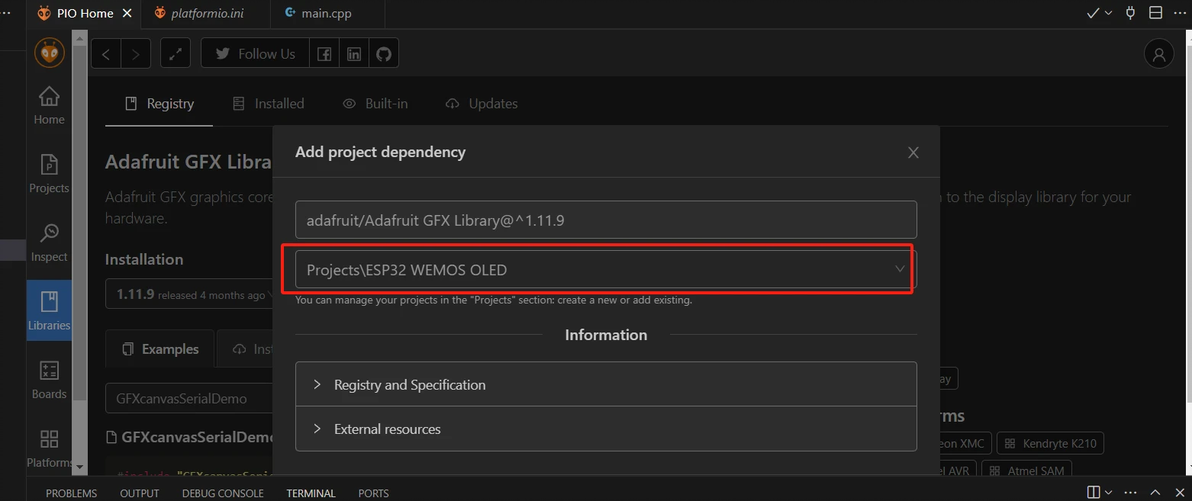The height and width of the screenshot is (501, 1192).
Task: Open the GitHub icon link
Action: (383, 54)
